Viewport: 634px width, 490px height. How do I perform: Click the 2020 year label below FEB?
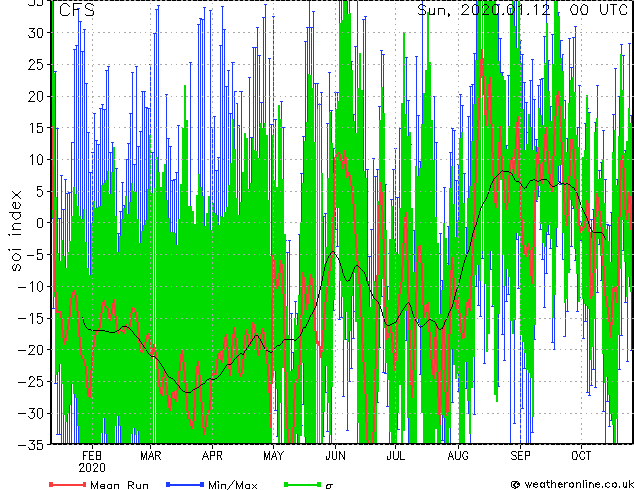(x=92, y=468)
